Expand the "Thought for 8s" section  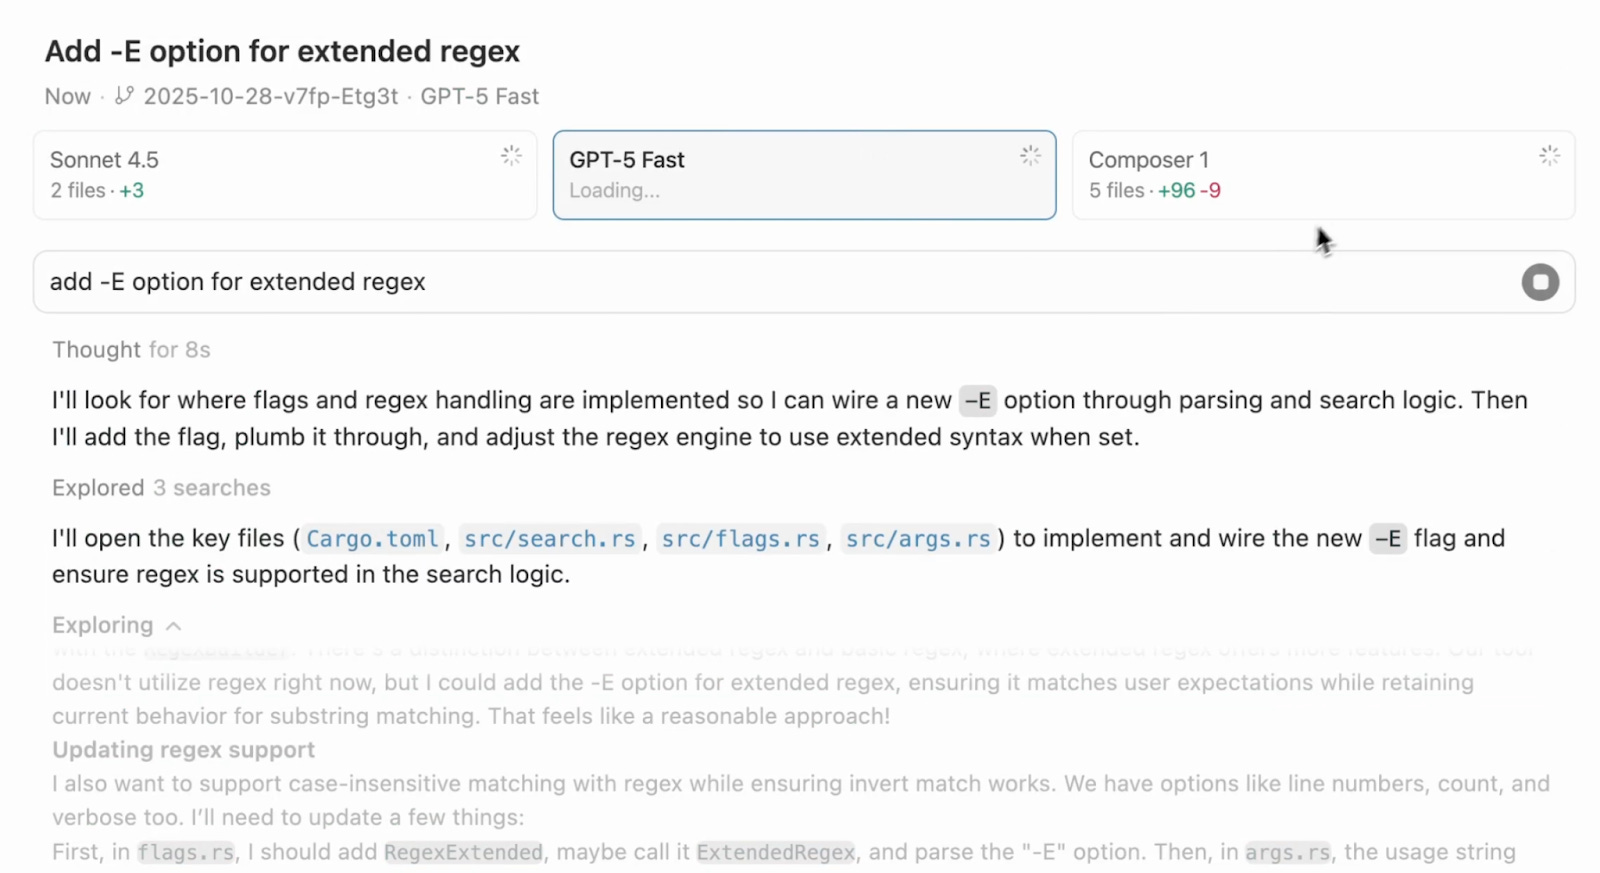click(131, 350)
